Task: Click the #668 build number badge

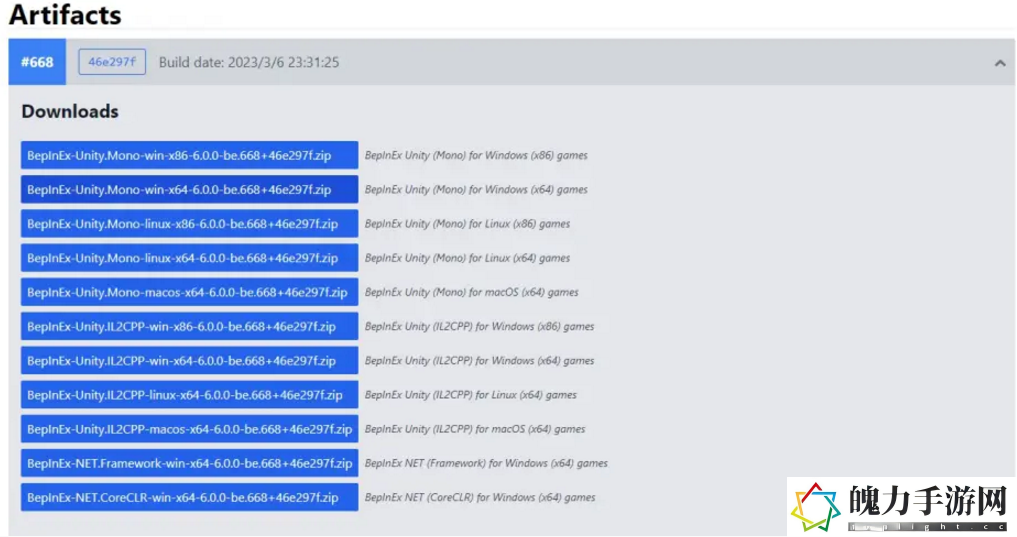Action: click(x=37, y=62)
